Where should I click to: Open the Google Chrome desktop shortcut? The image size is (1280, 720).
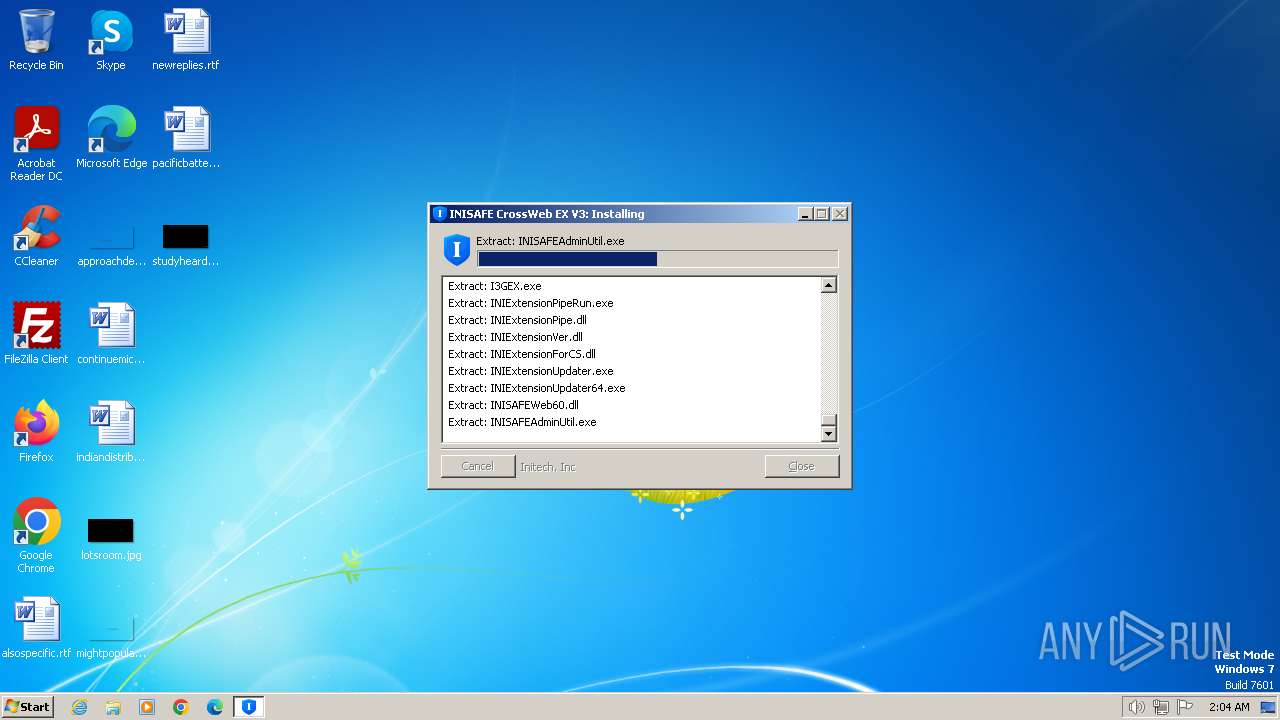pyautogui.click(x=36, y=536)
